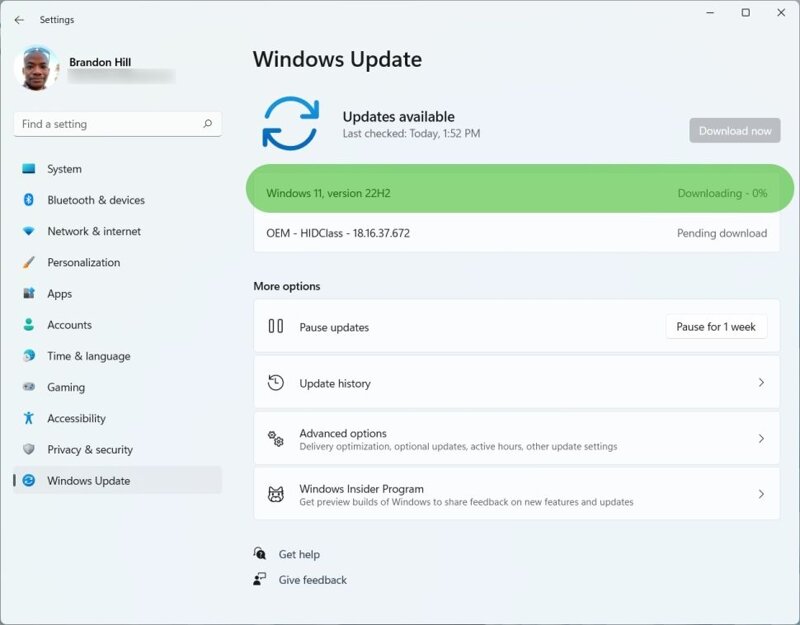Image resolution: width=800 pixels, height=625 pixels.
Task: Go to Network & internet settings
Action: pyautogui.click(x=118, y=231)
